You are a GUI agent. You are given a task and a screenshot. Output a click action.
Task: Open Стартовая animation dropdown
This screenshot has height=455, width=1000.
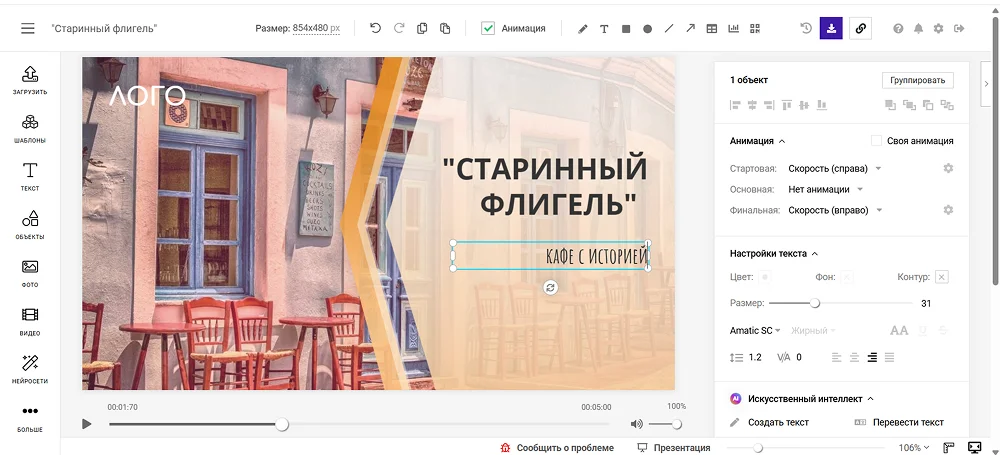835,168
